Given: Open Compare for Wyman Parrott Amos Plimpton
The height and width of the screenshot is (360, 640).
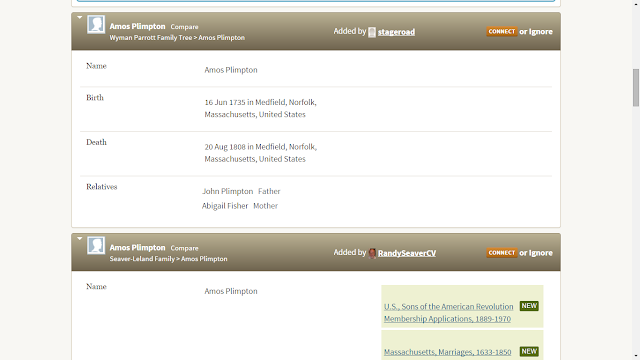Looking at the screenshot, I should [x=184, y=27].
